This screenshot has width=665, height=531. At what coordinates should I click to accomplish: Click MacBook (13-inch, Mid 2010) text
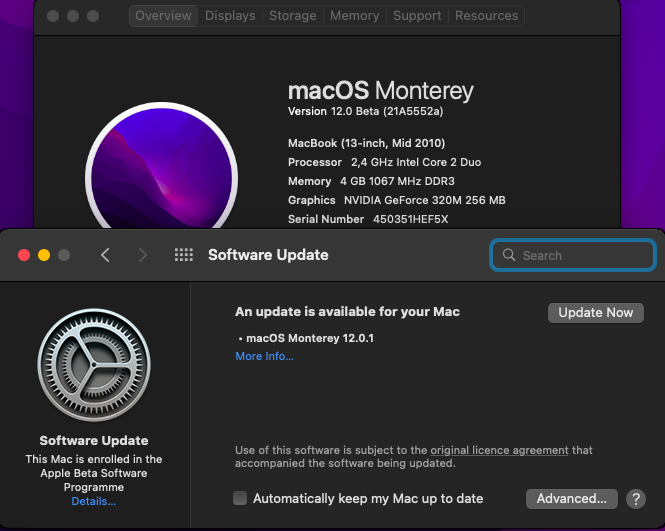click(x=366, y=143)
